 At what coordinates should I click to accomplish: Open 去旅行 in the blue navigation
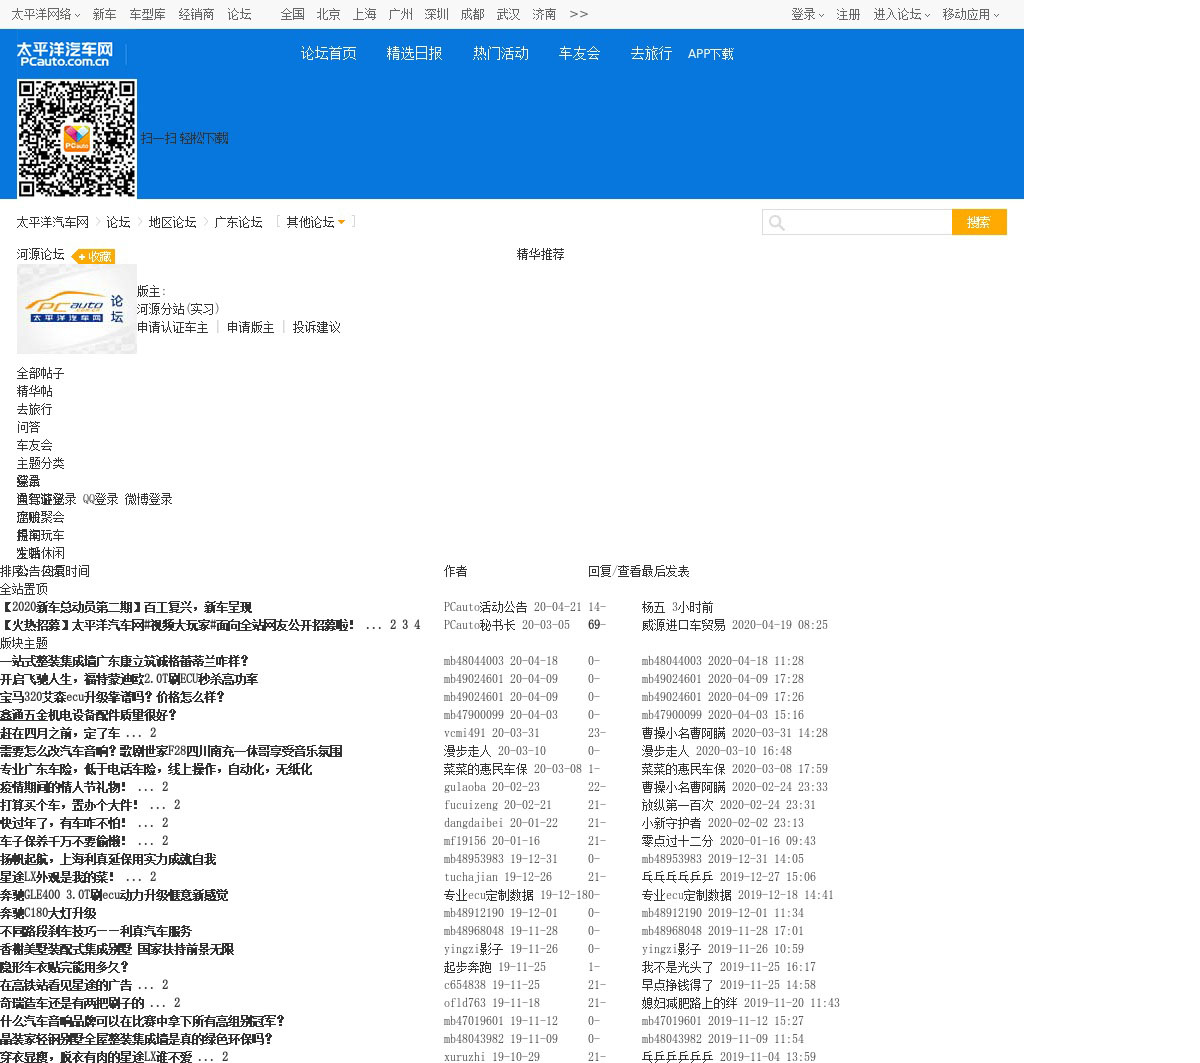point(651,53)
